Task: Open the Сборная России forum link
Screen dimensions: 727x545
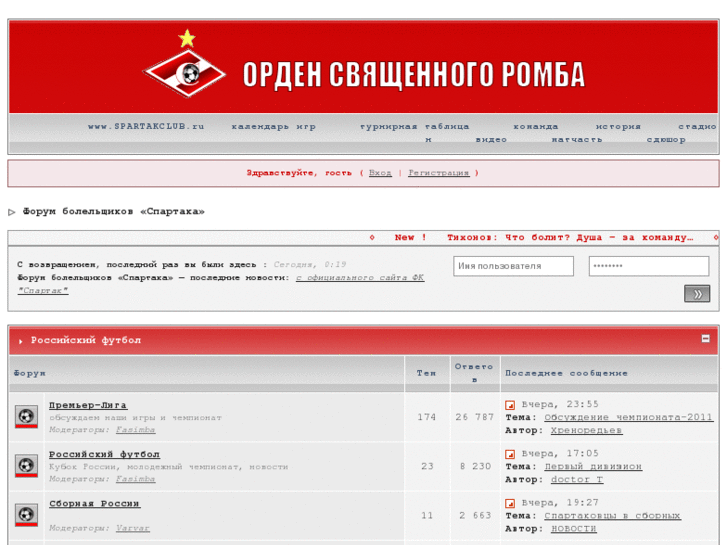Action: tap(94, 503)
